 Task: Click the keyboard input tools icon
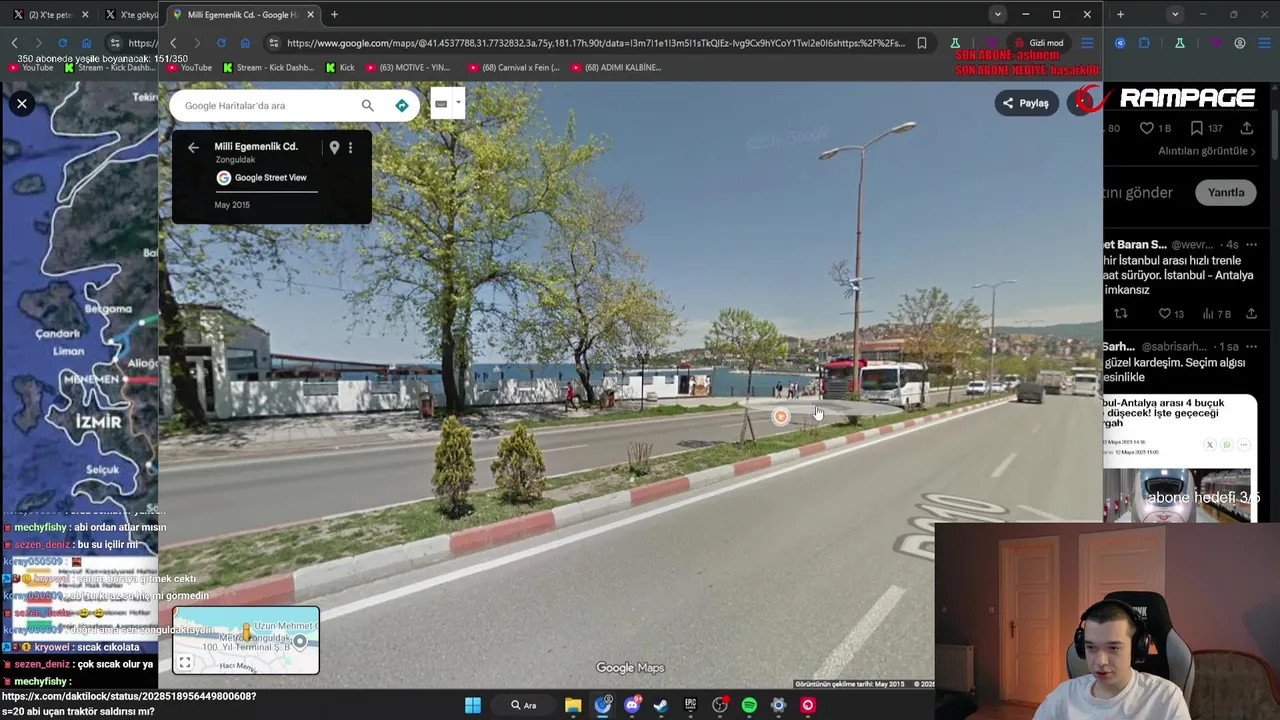[x=441, y=103]
